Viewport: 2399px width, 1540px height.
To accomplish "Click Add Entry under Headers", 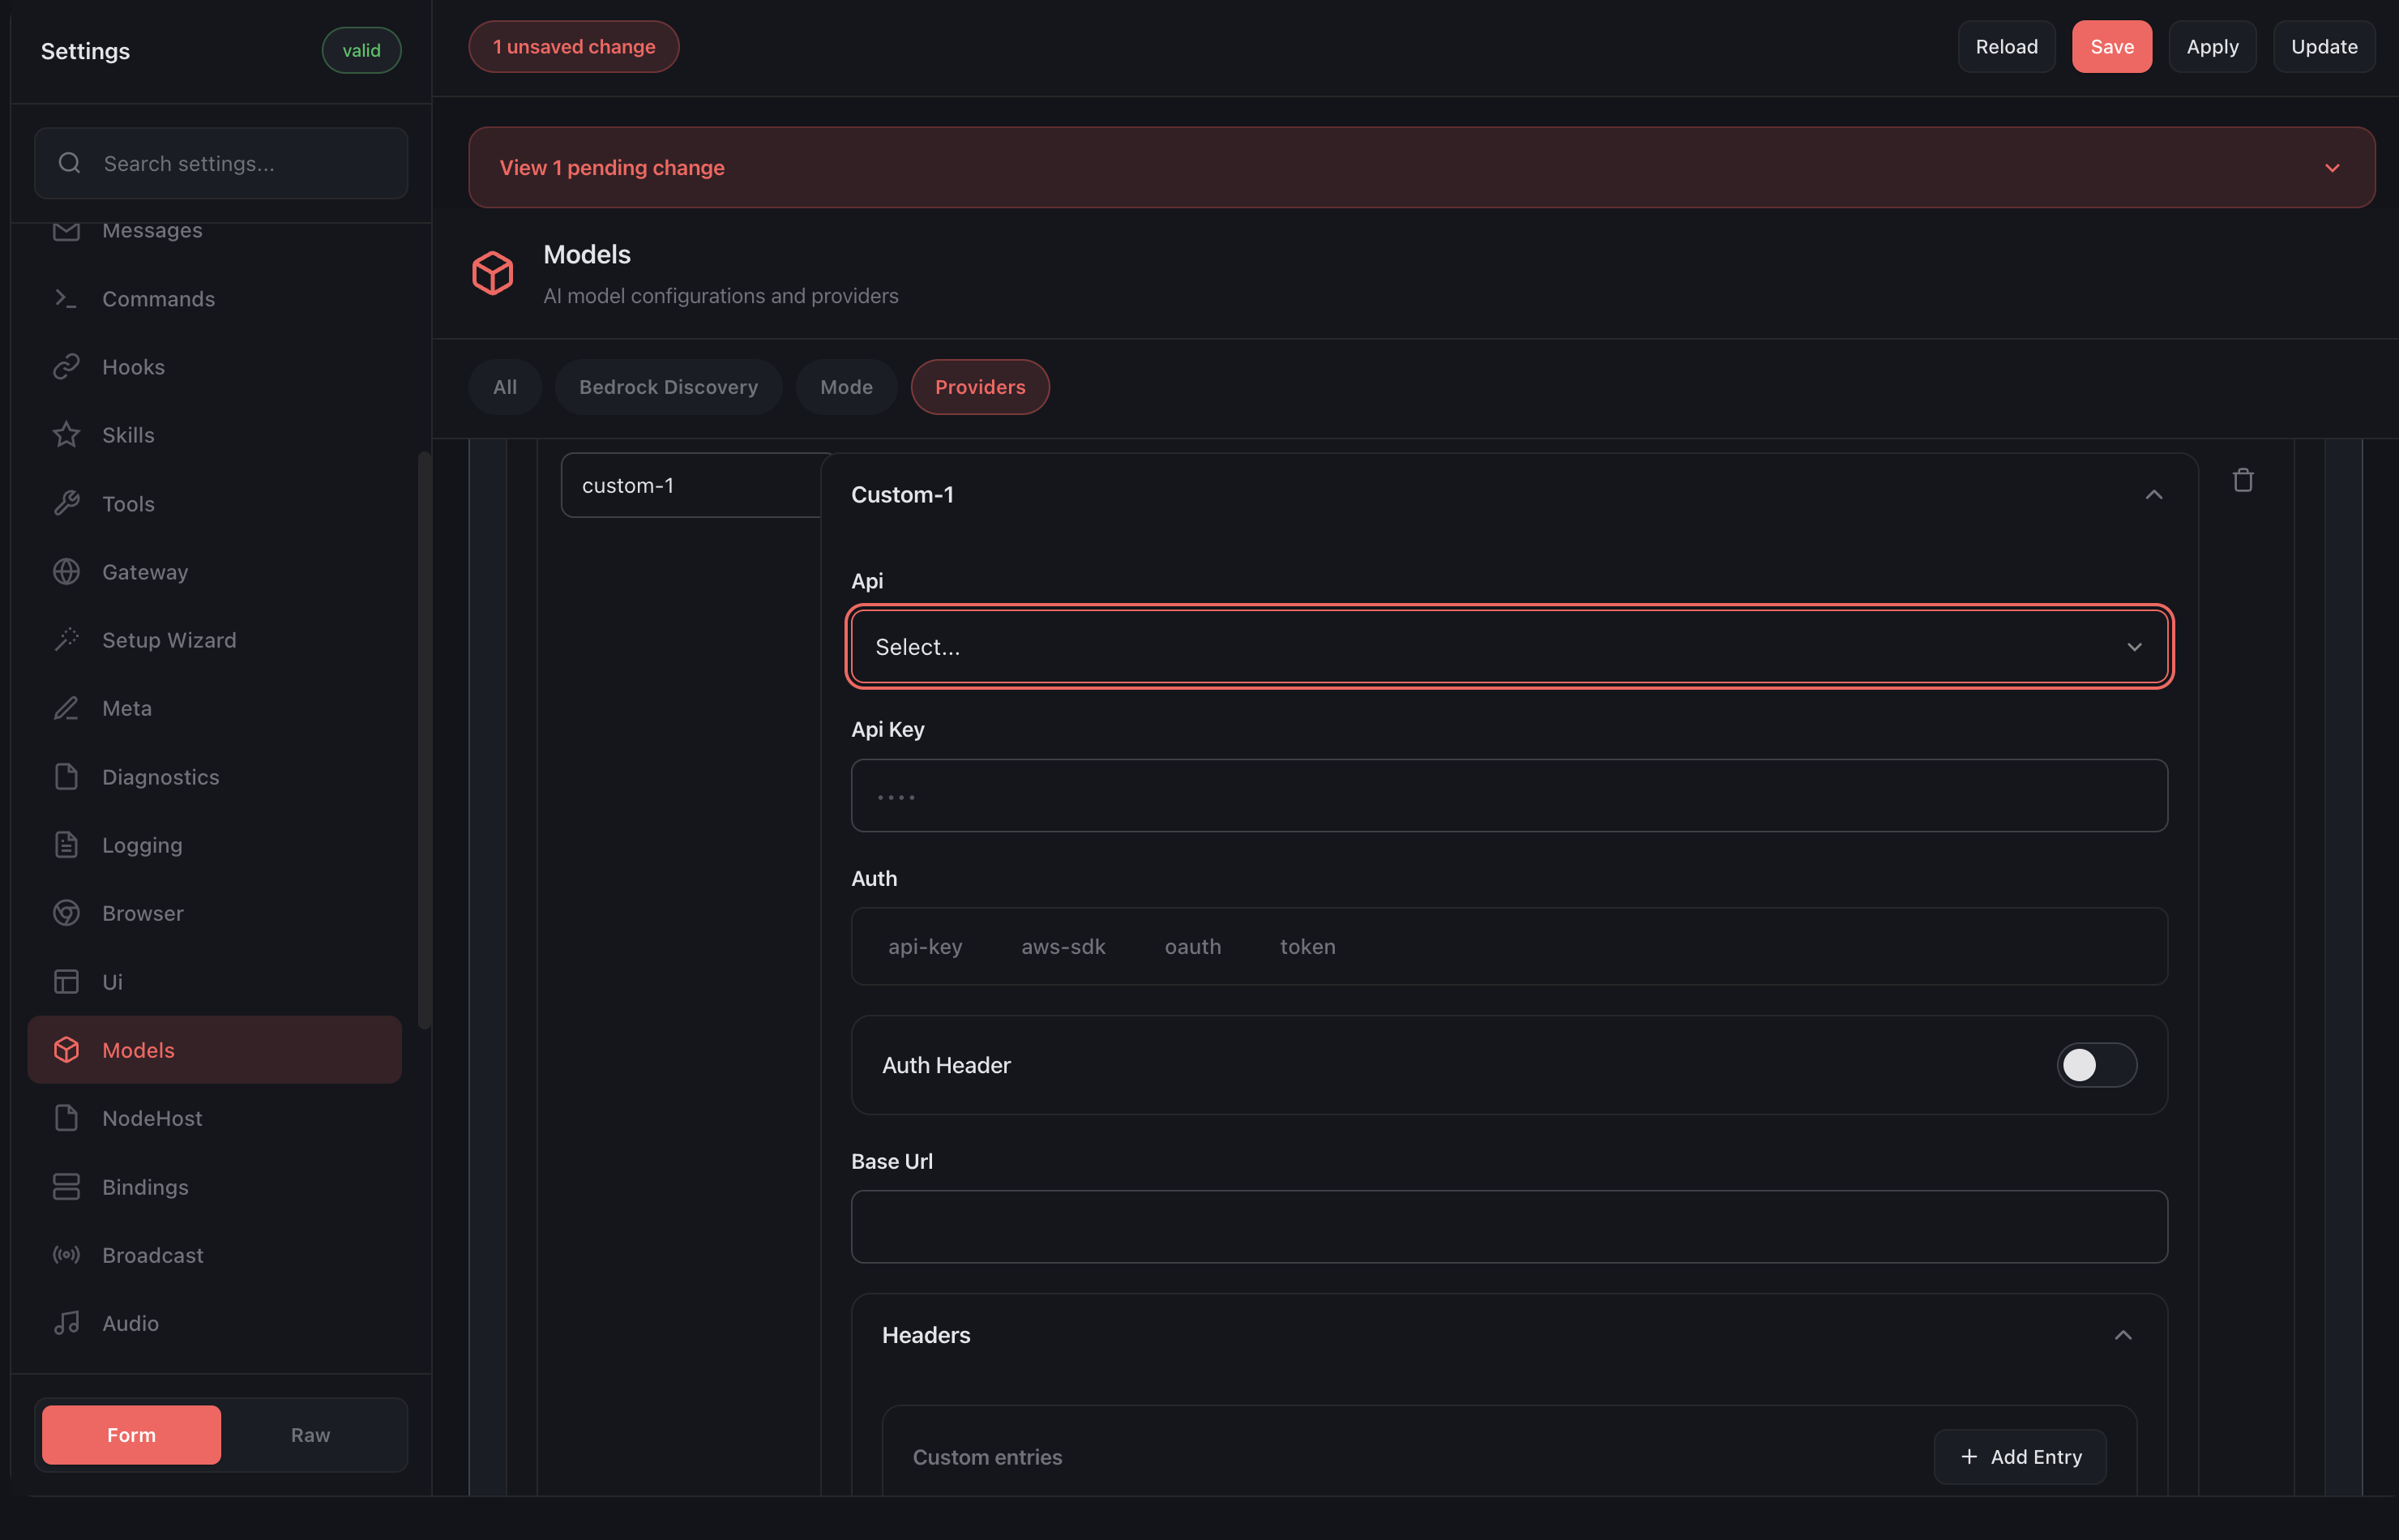I will pos(2020,1457).
